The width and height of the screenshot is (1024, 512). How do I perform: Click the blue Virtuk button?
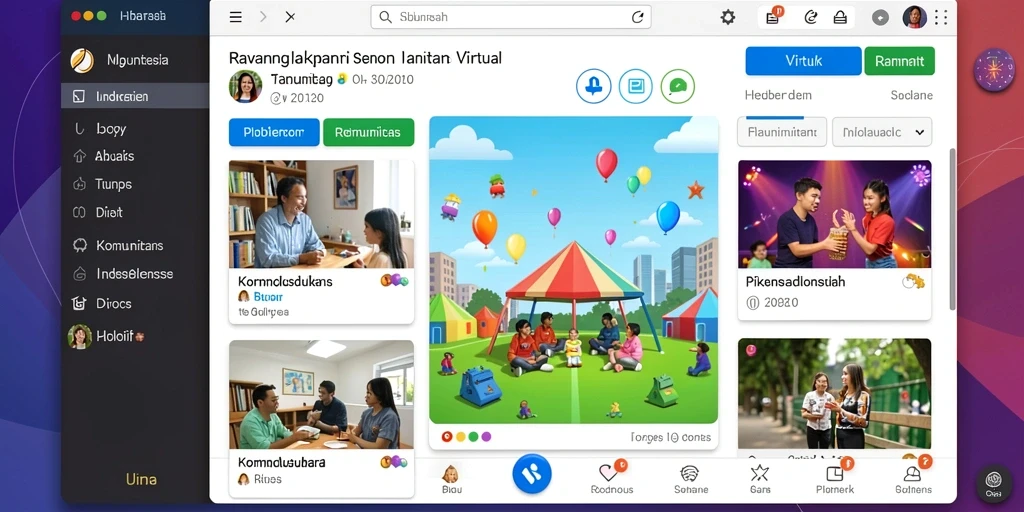(803, 61)
